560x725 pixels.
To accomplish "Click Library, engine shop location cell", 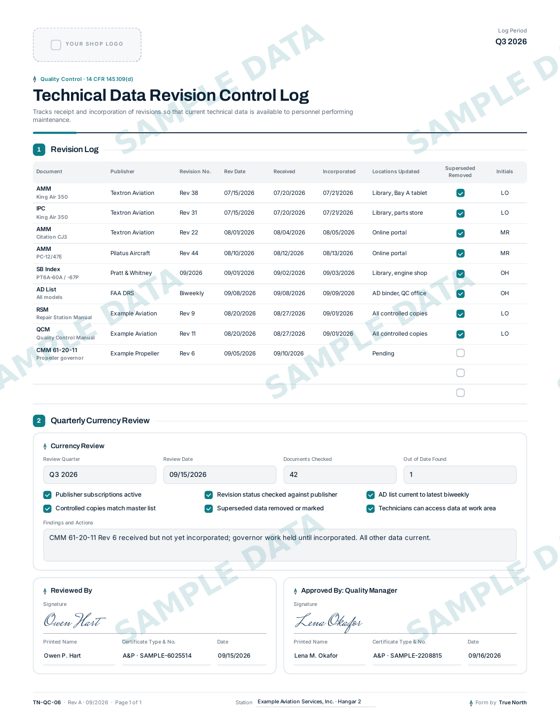I will [400, 273].
